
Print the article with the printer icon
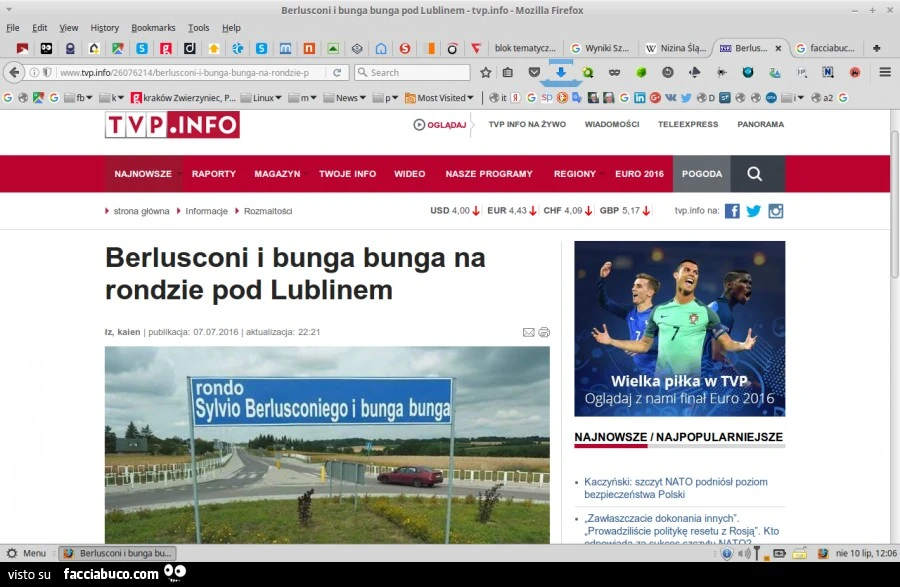[x=544, y=332]
